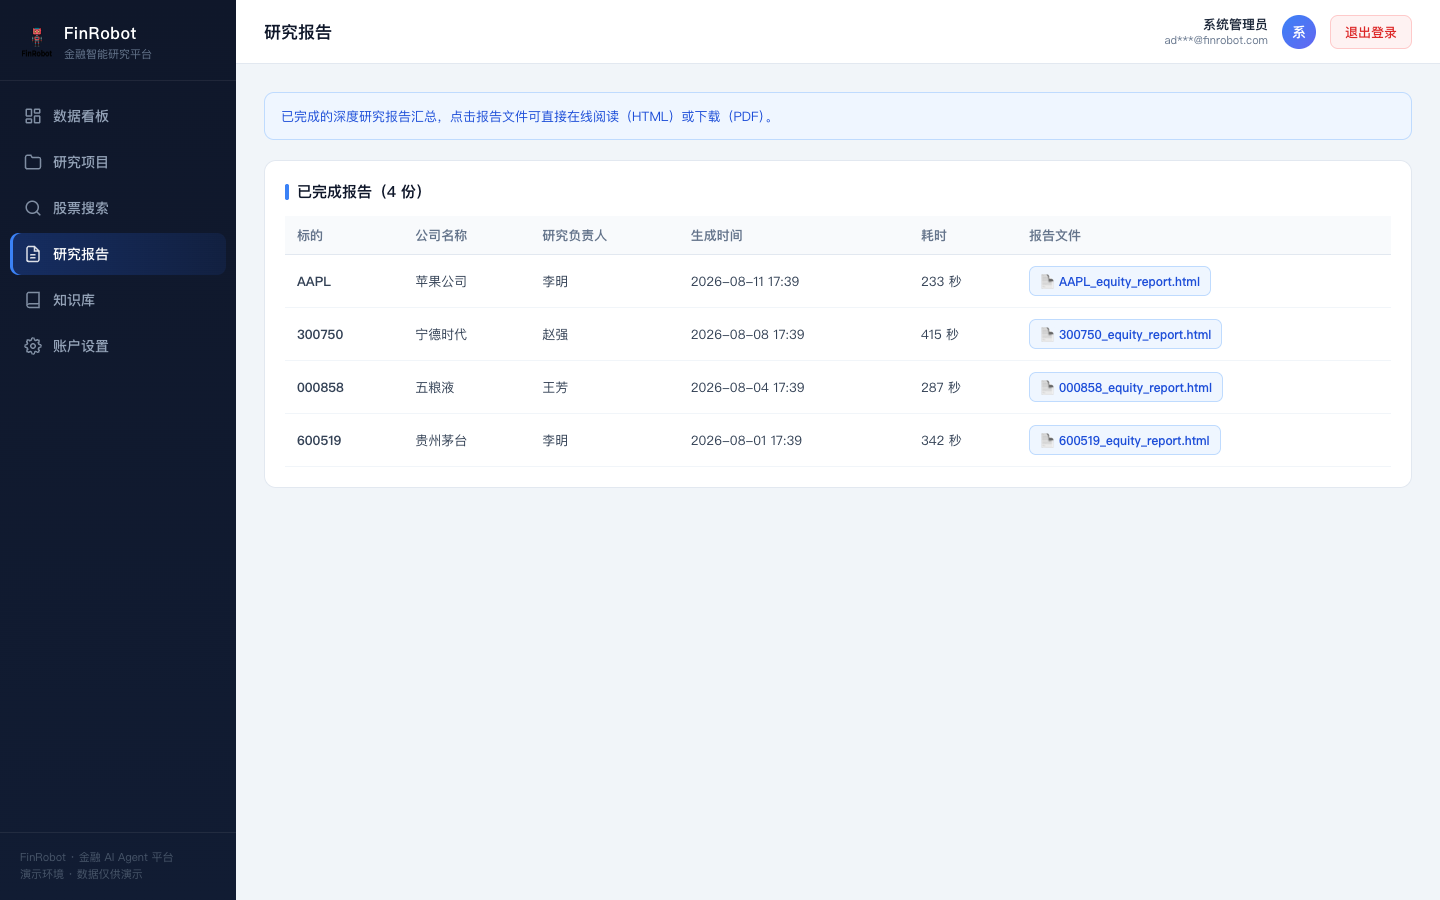Click file icon beside 000858_equity_report.html
This screenshot has height=900, width=1440.
click(x=1047, y=387)
